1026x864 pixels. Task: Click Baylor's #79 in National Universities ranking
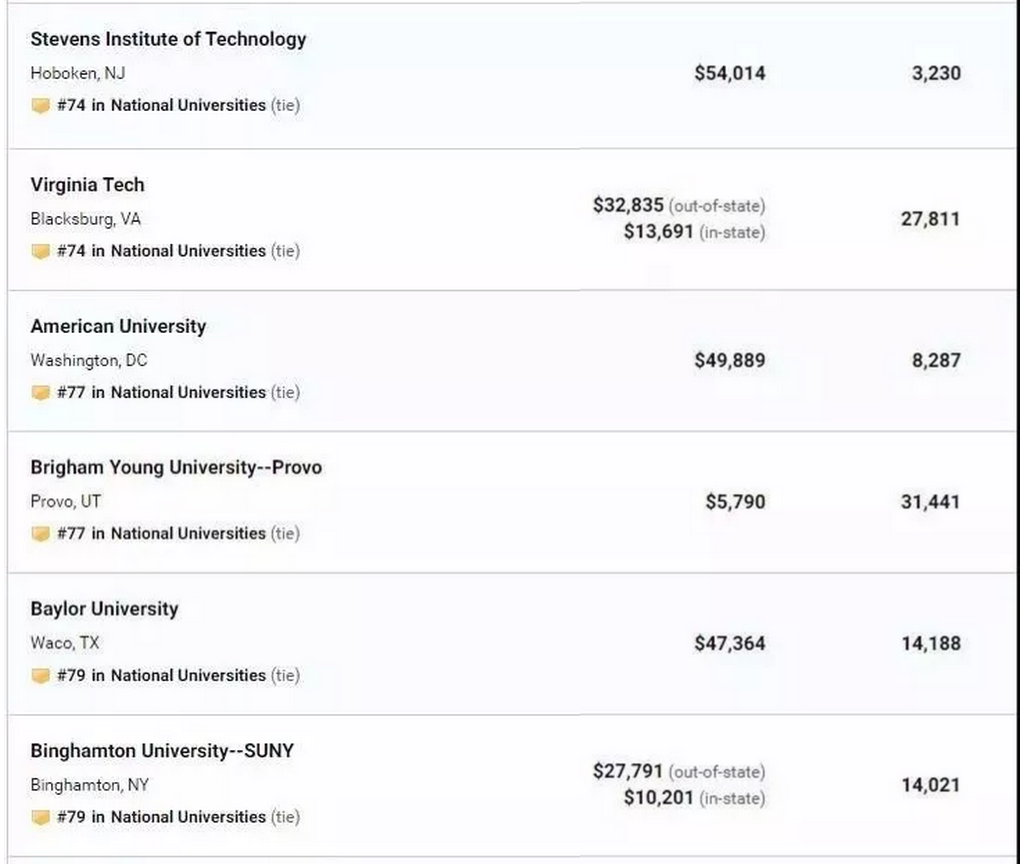(161, 676)
